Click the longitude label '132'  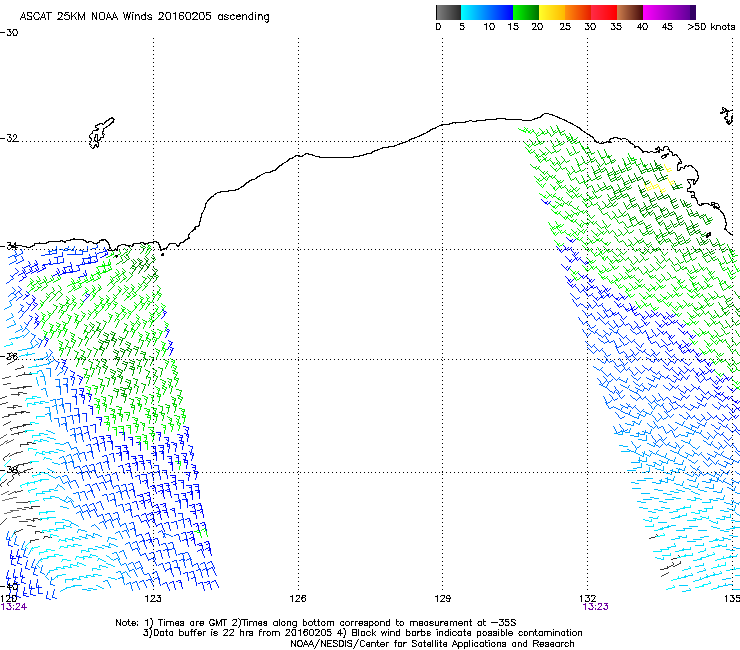[x=587, y=599]
